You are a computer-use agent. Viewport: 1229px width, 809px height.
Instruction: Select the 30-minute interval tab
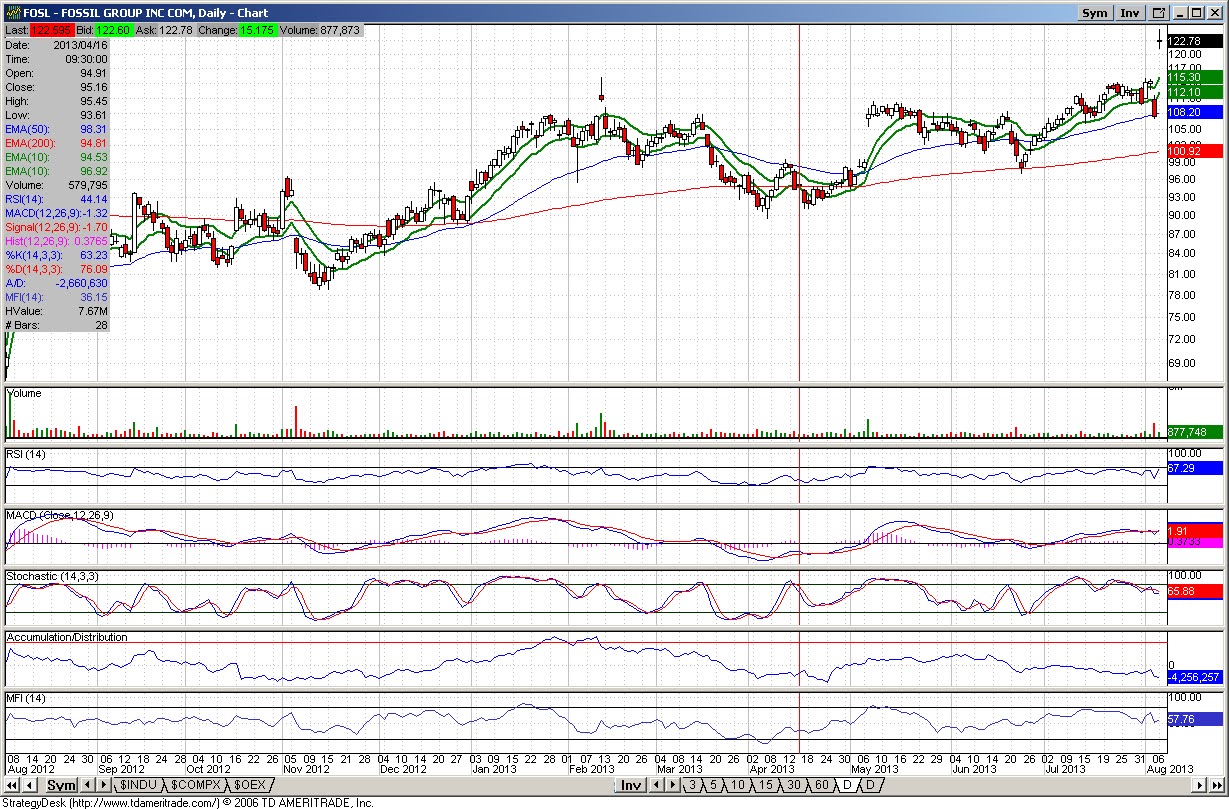tap(794, 785)
